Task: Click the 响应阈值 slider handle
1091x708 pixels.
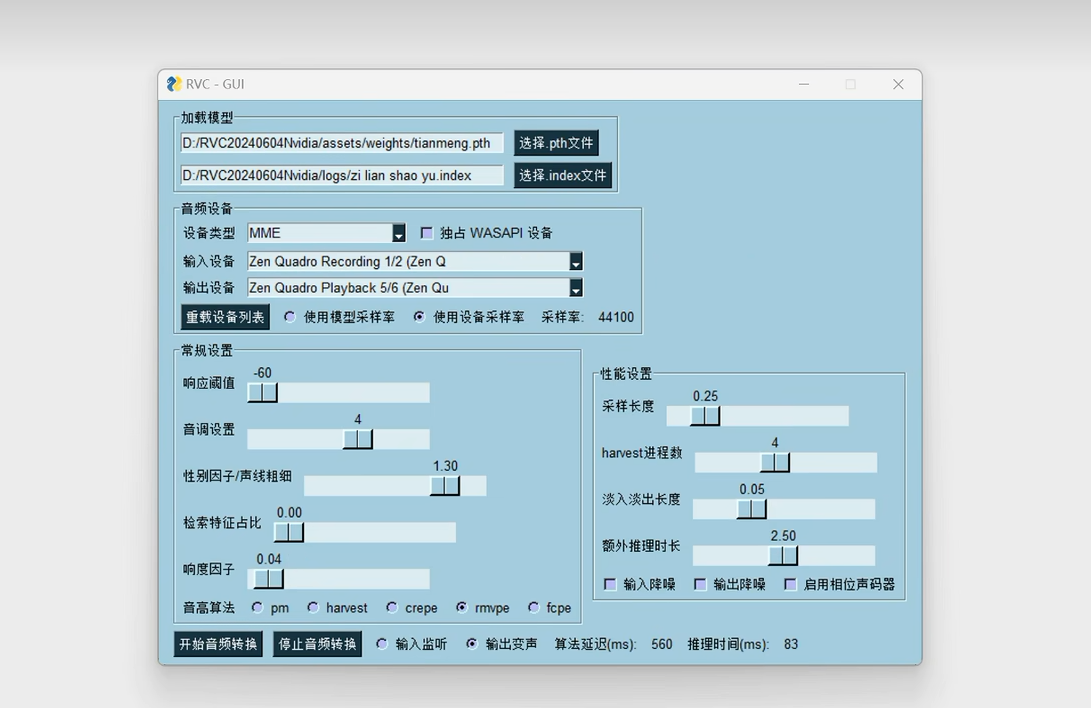Action: (x=262, y=393)
